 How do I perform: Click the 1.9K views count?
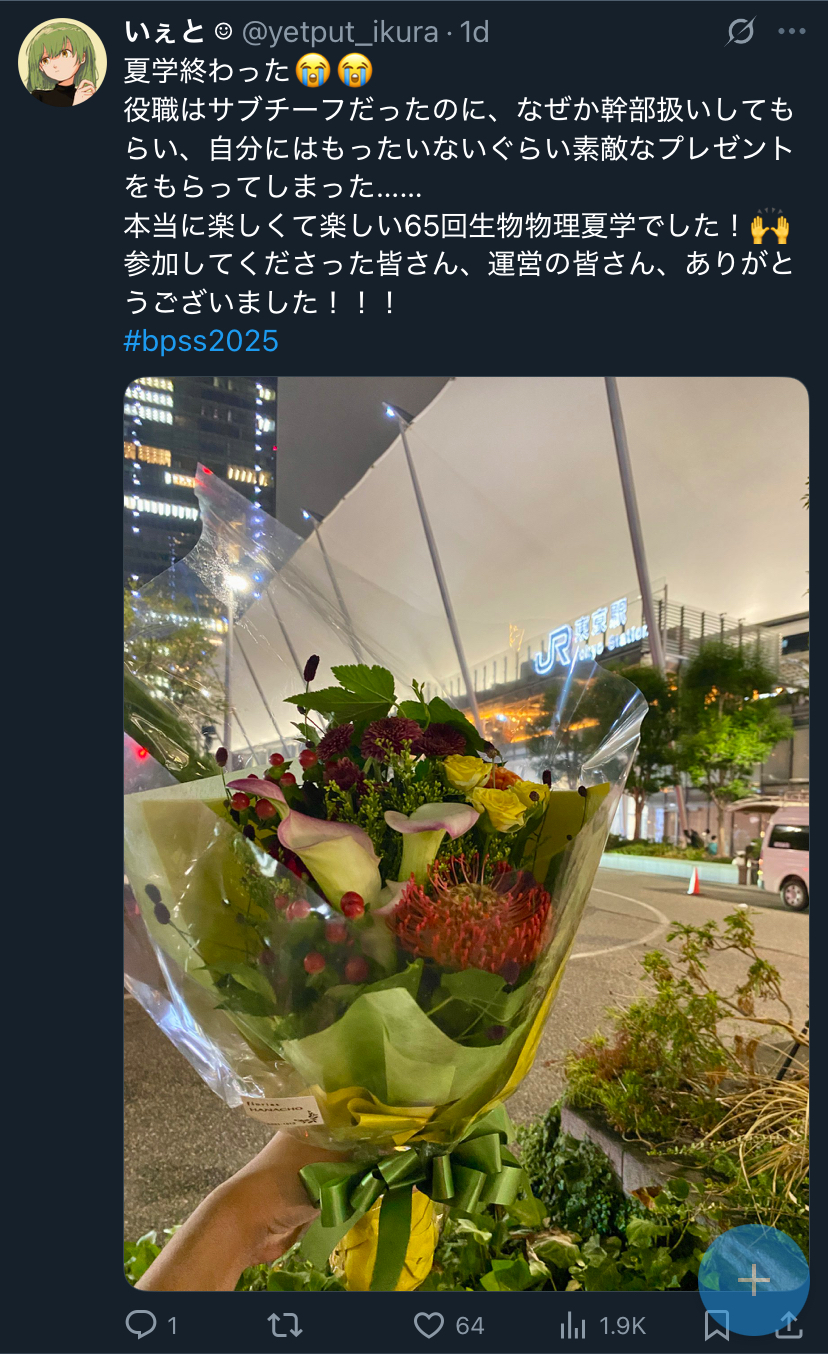coord(622,1326)
